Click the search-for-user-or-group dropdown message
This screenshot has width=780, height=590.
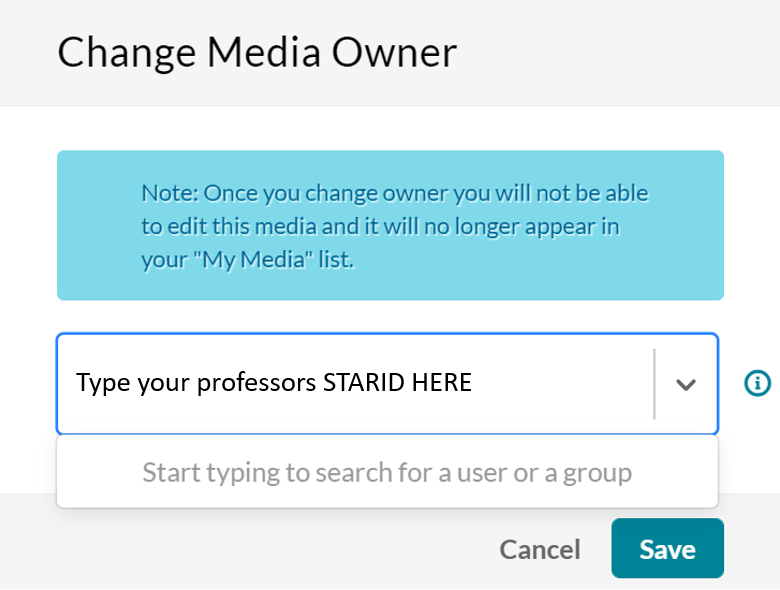pyautogui.click(x=387, y=472)
